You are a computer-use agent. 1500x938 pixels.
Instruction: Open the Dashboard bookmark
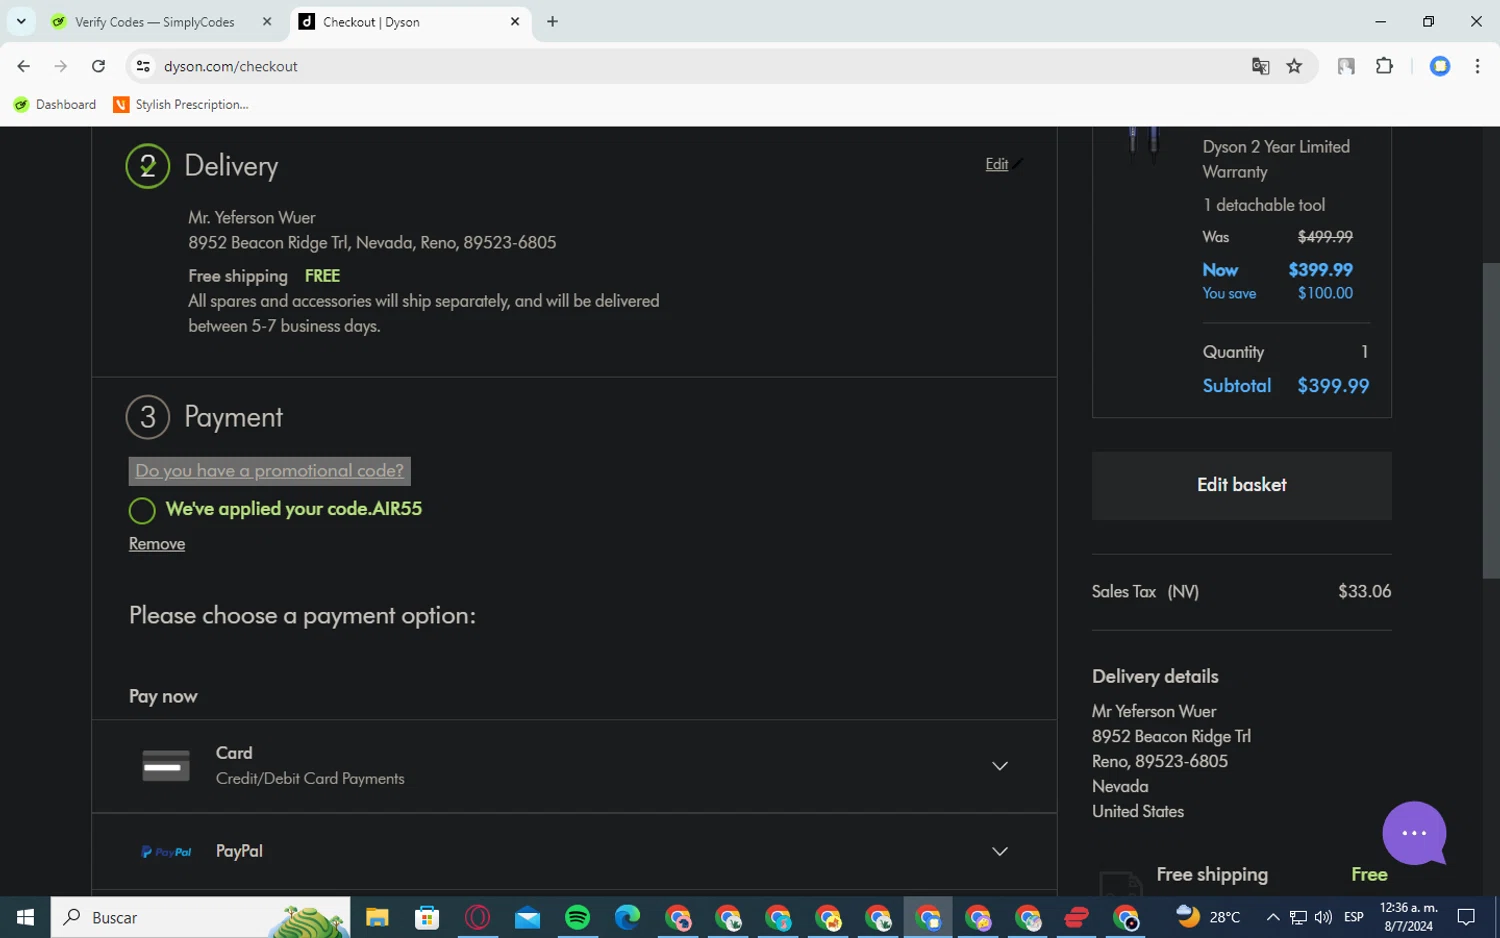click(x=55, y=104)
